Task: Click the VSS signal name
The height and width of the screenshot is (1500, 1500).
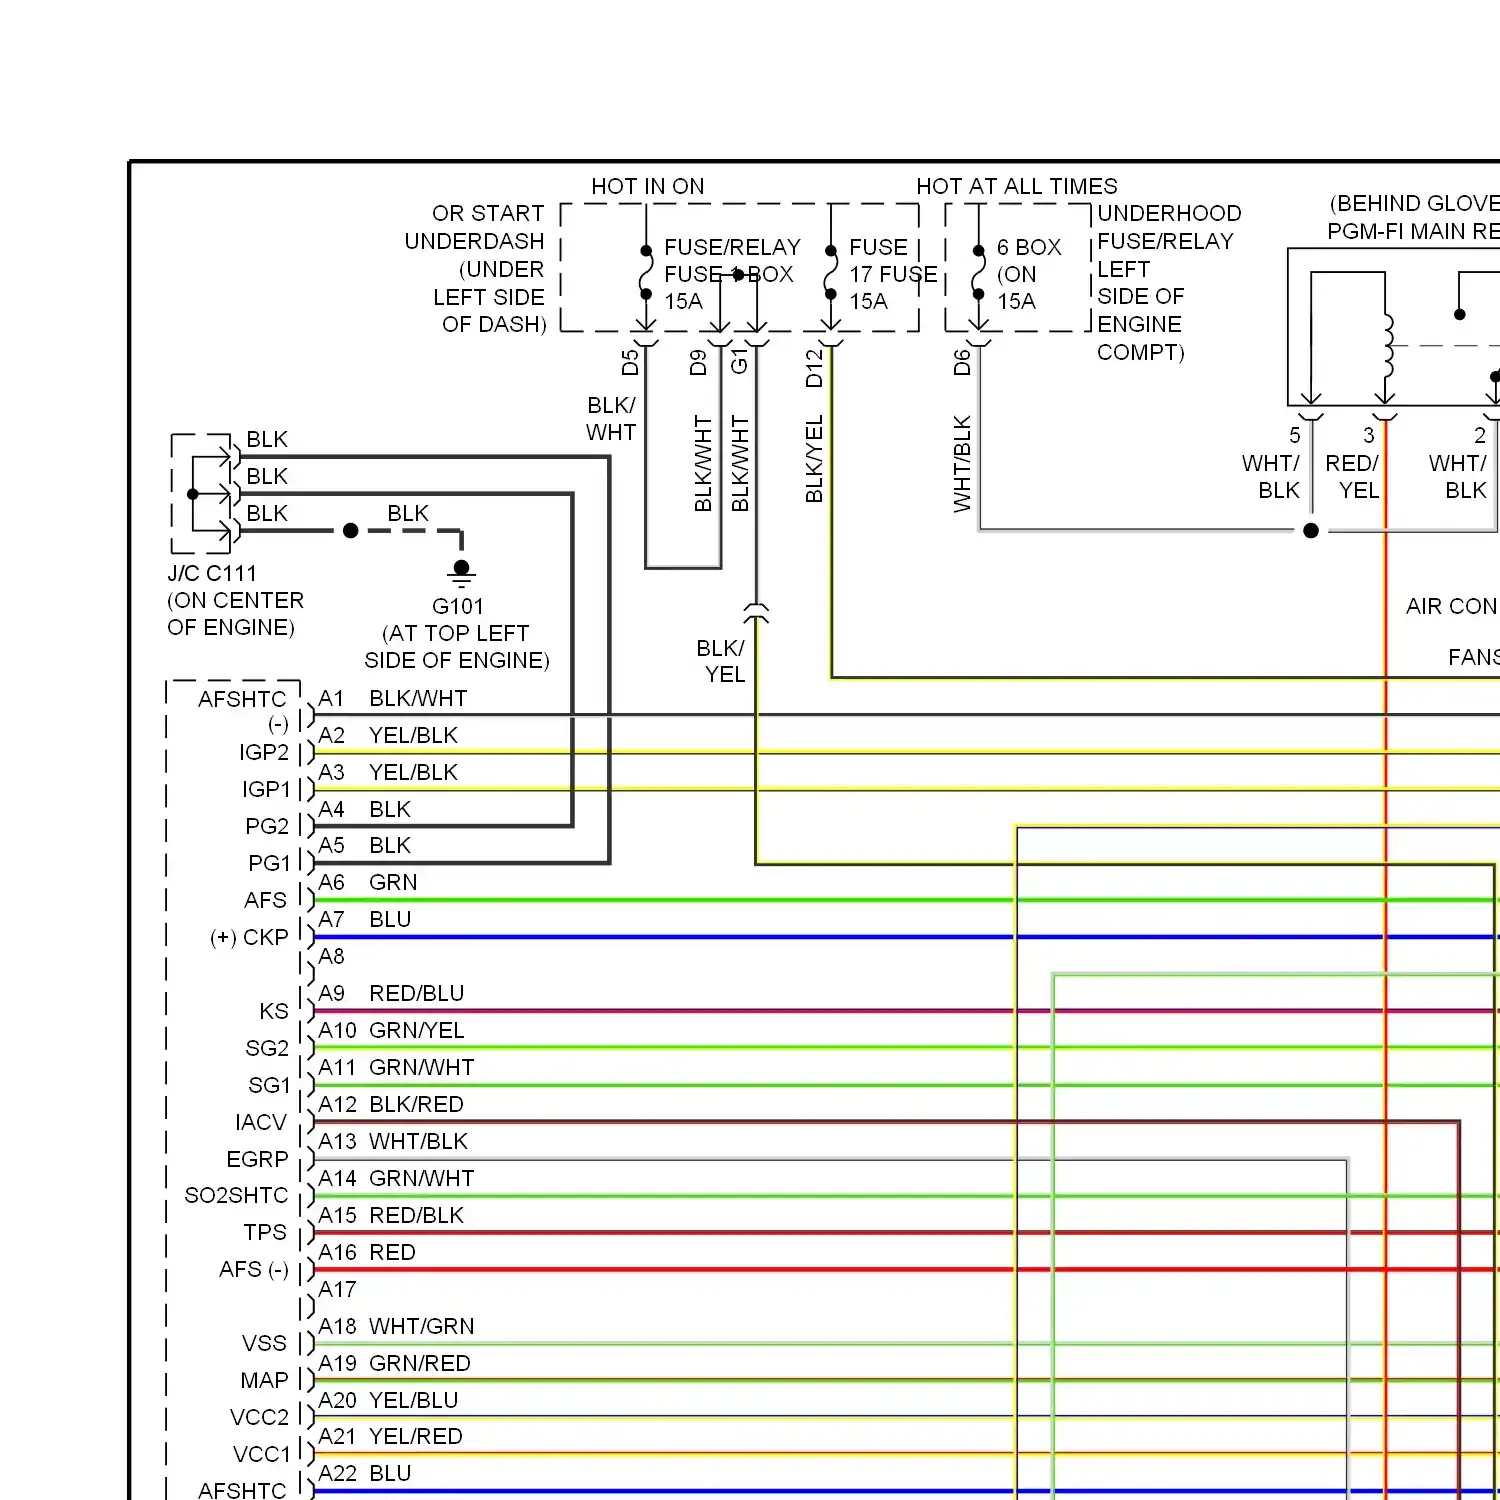Action: tap(264, 1343)
